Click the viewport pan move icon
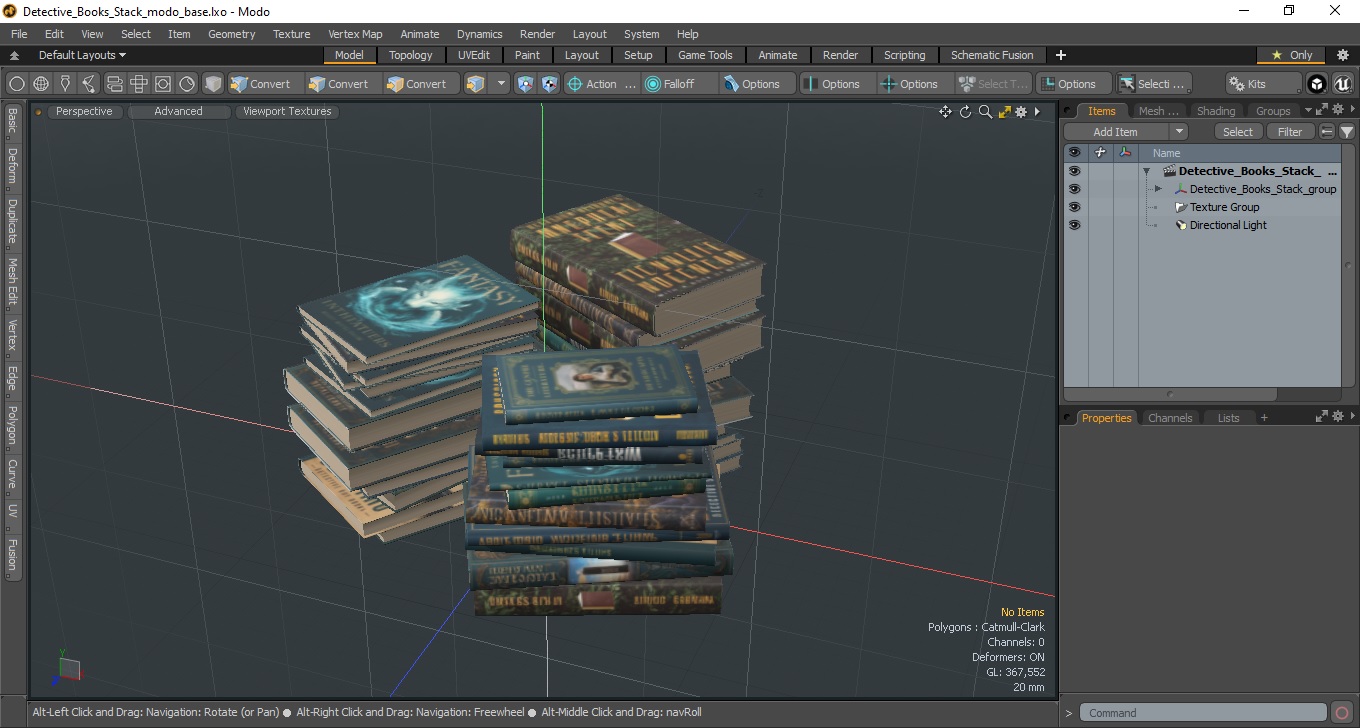The width and height of the screenshot is (1360, 728). (945, 112)
